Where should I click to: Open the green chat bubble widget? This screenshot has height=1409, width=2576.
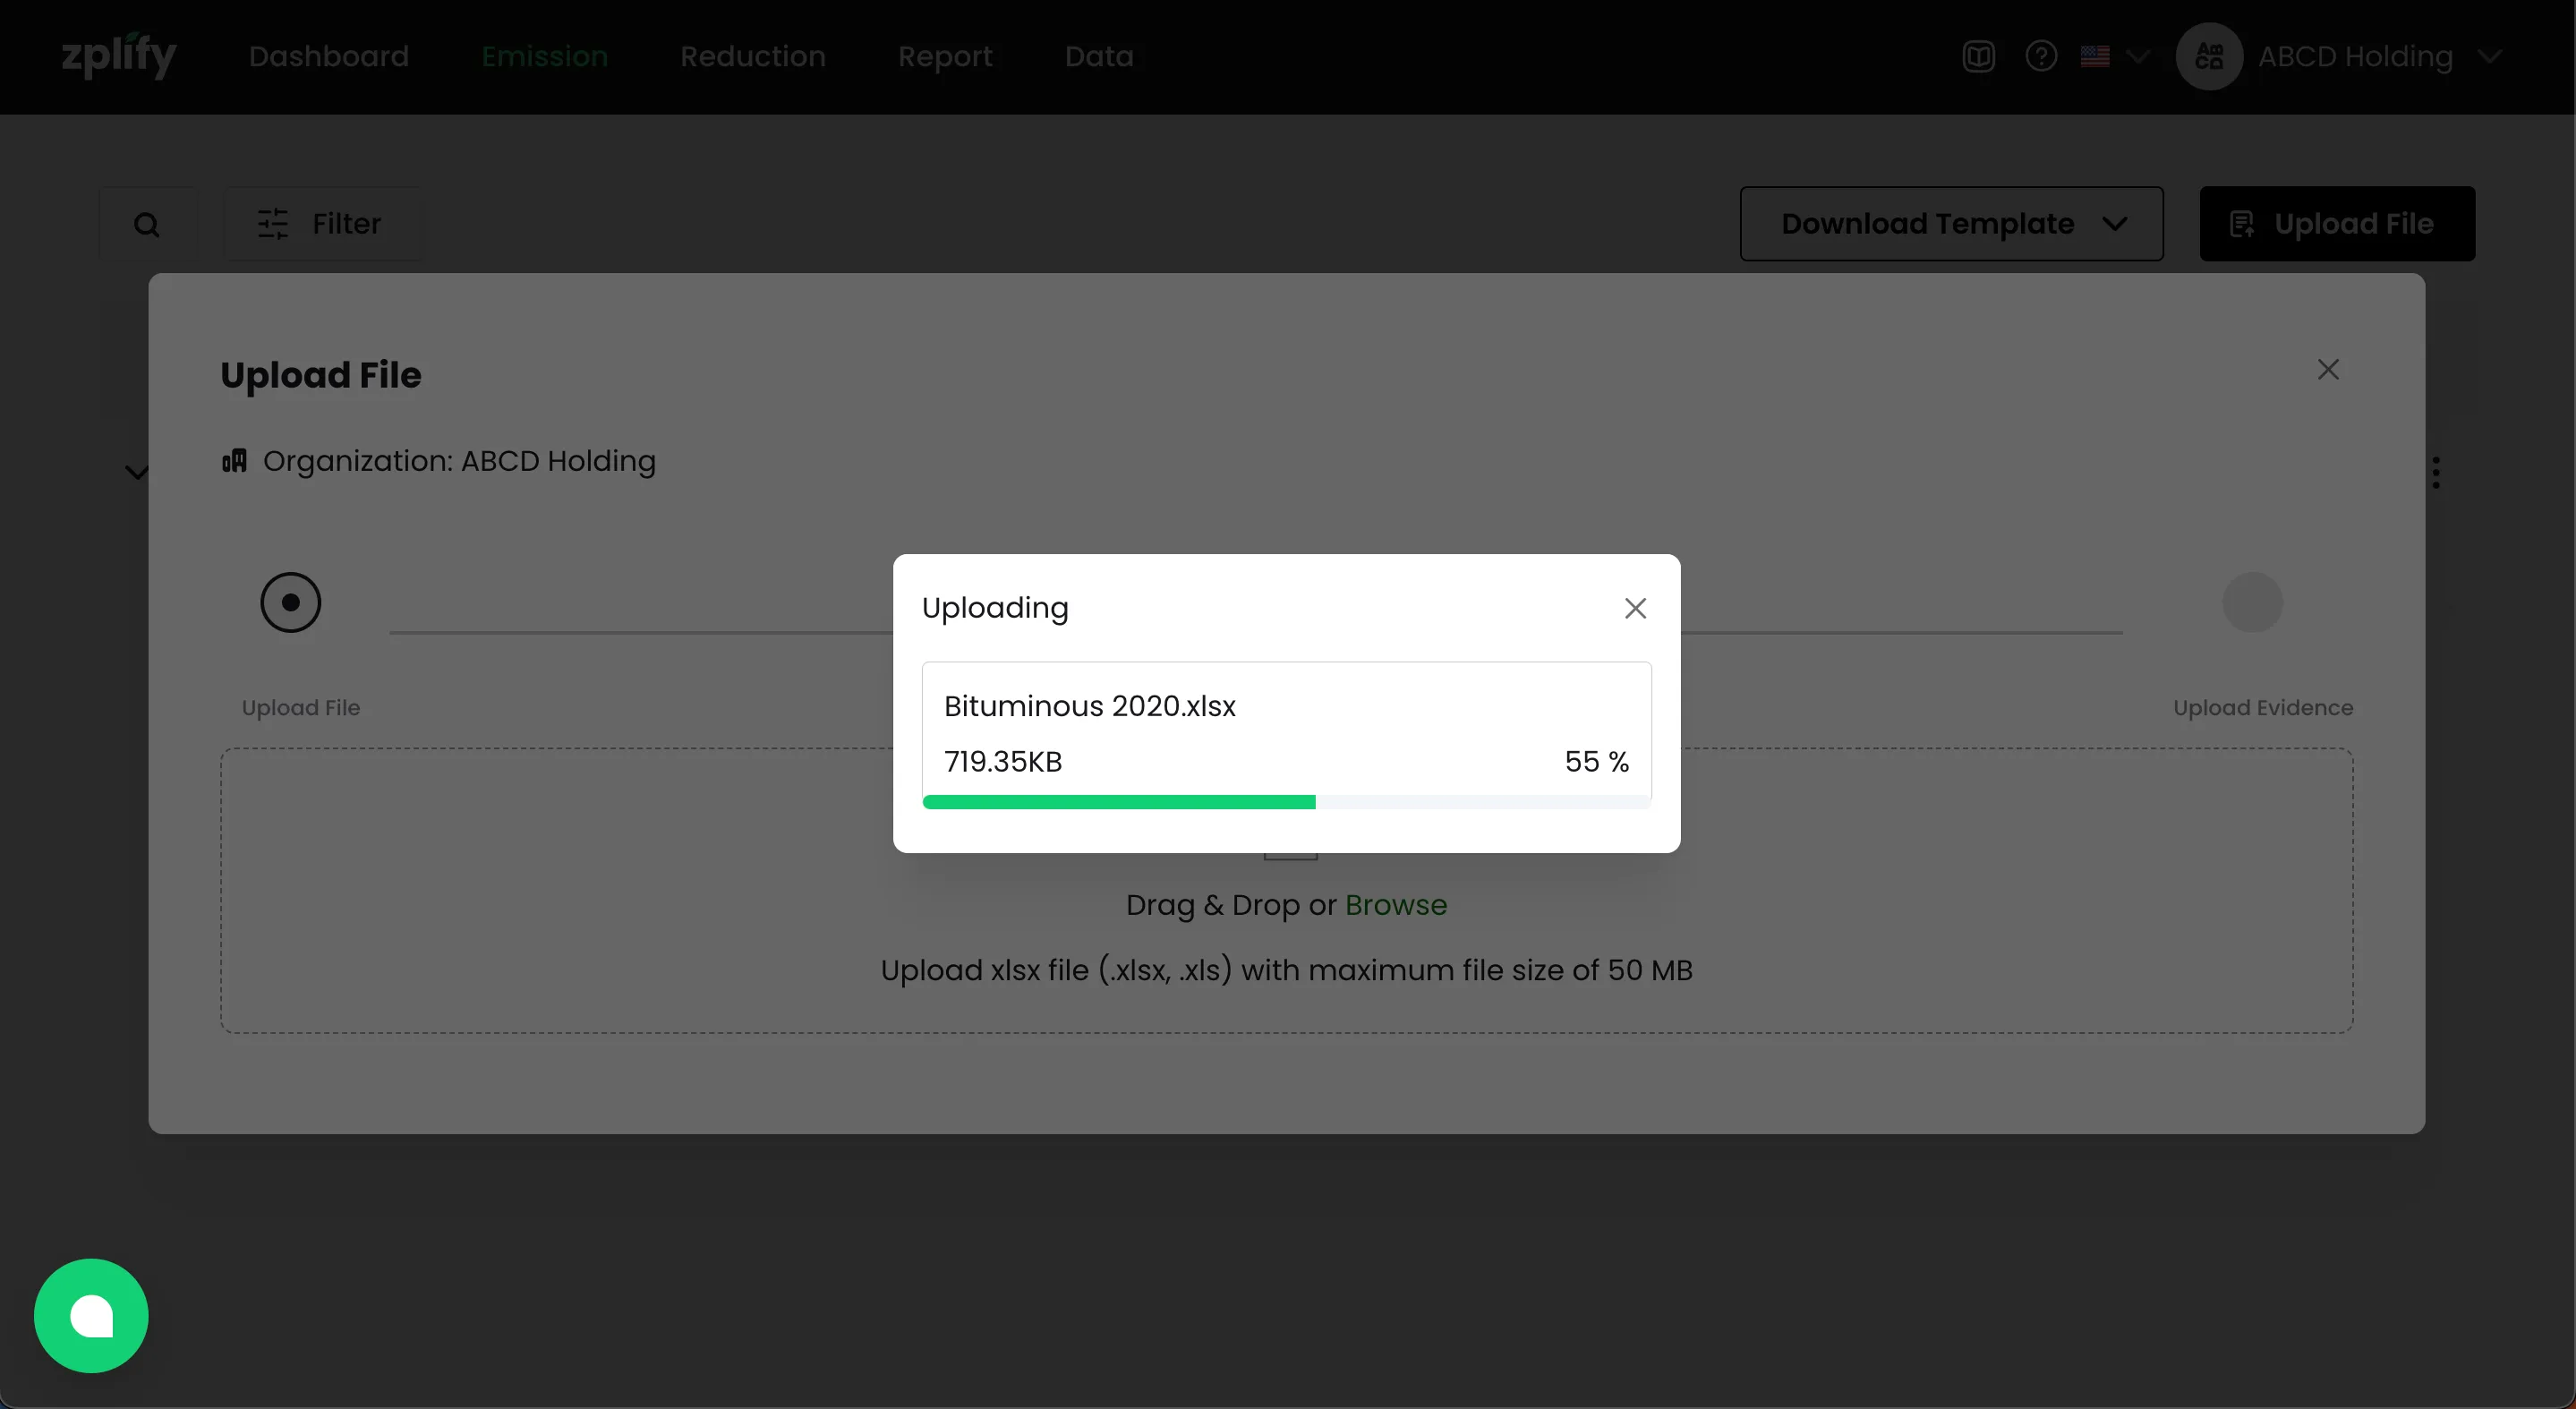(91, 1315)
